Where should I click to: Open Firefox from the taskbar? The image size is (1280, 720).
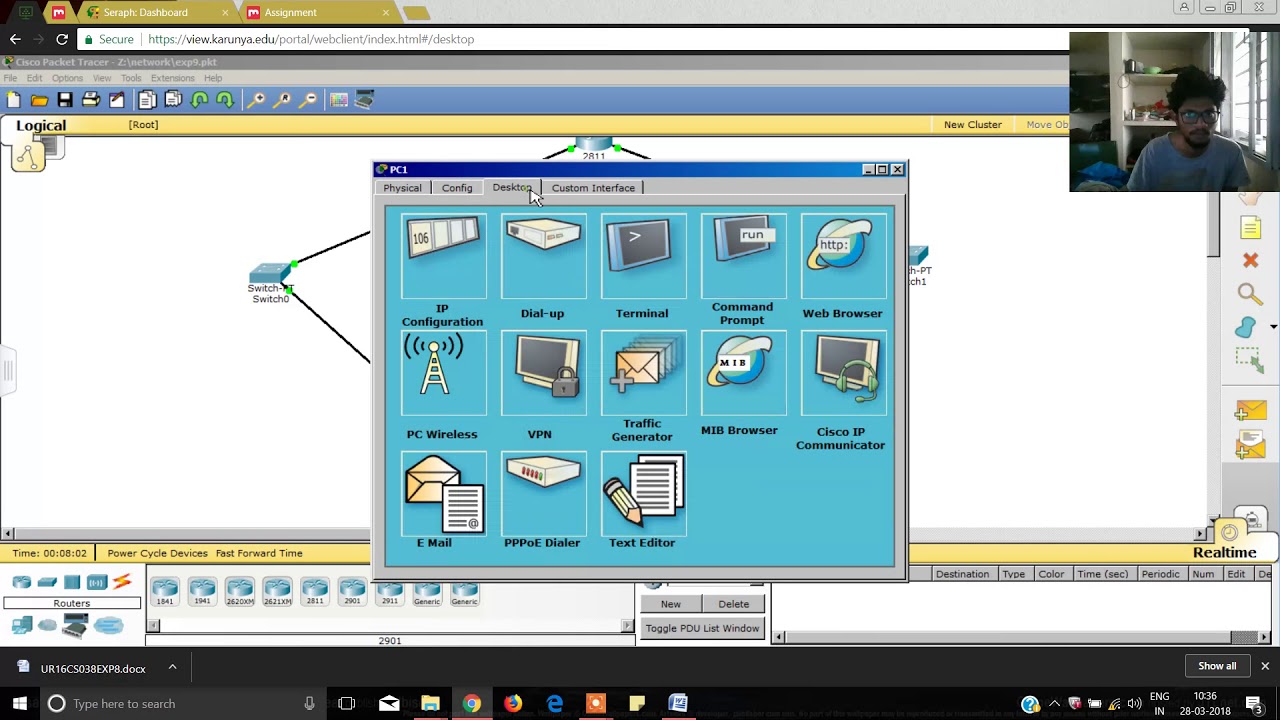[512, 703]
